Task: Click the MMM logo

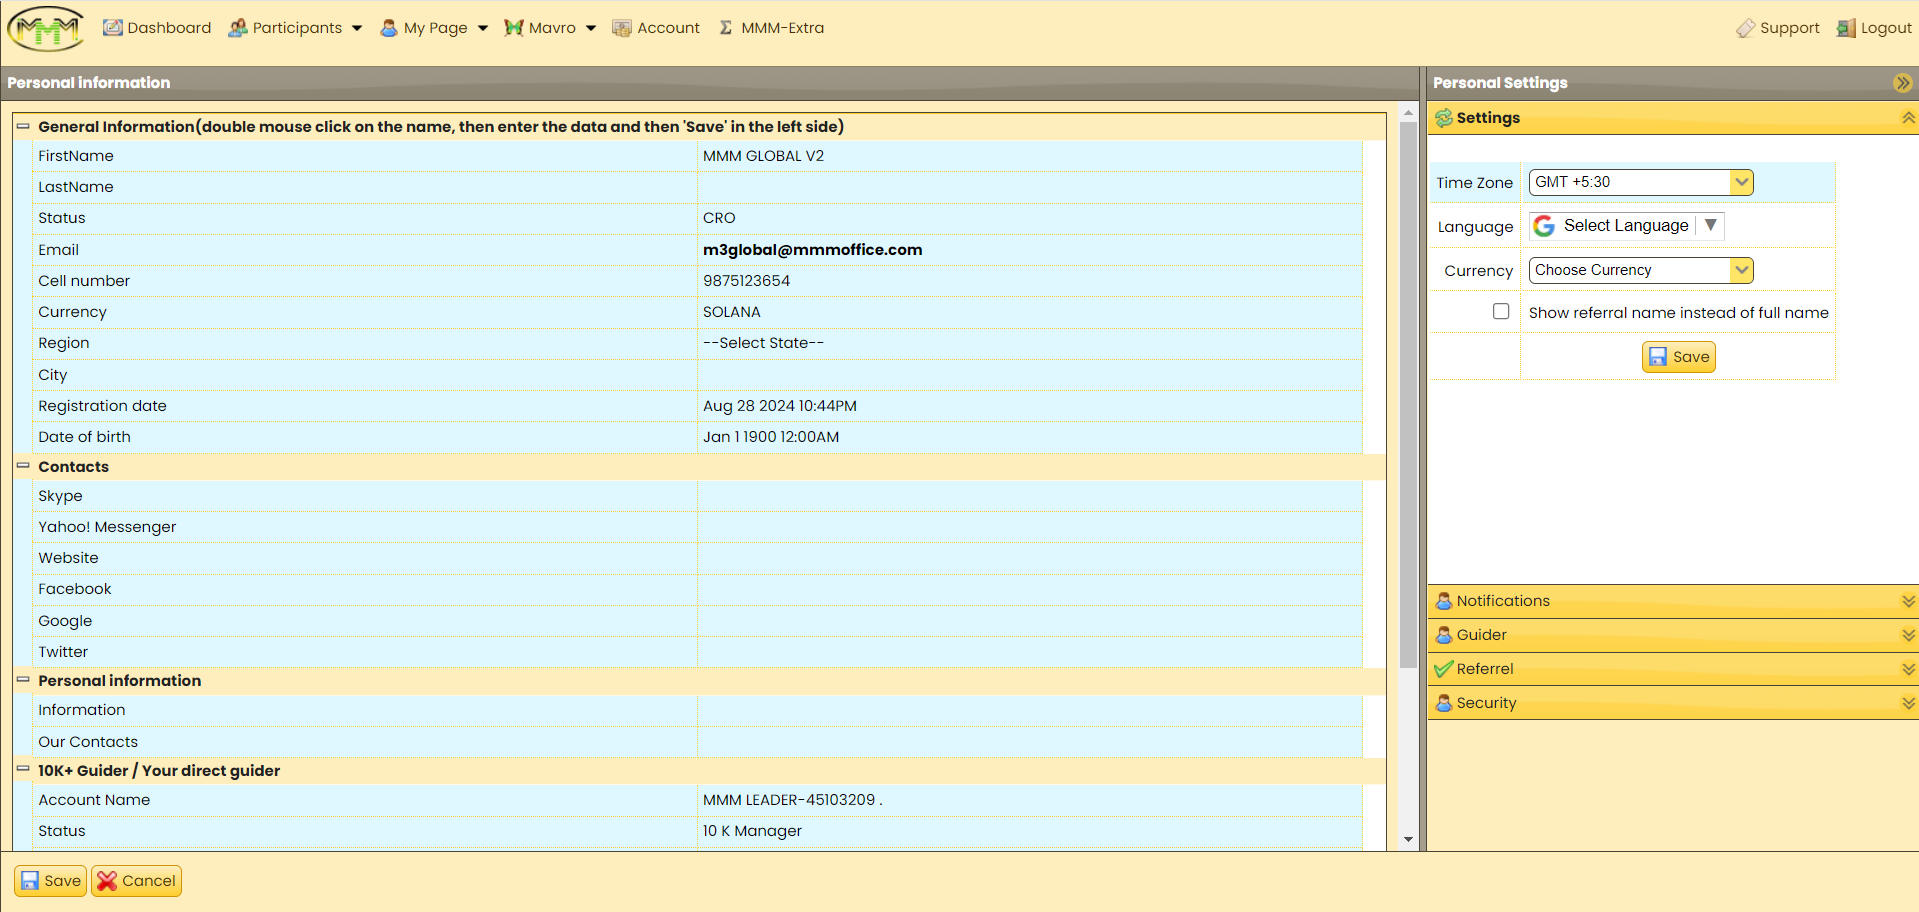Action: (46, 28)
